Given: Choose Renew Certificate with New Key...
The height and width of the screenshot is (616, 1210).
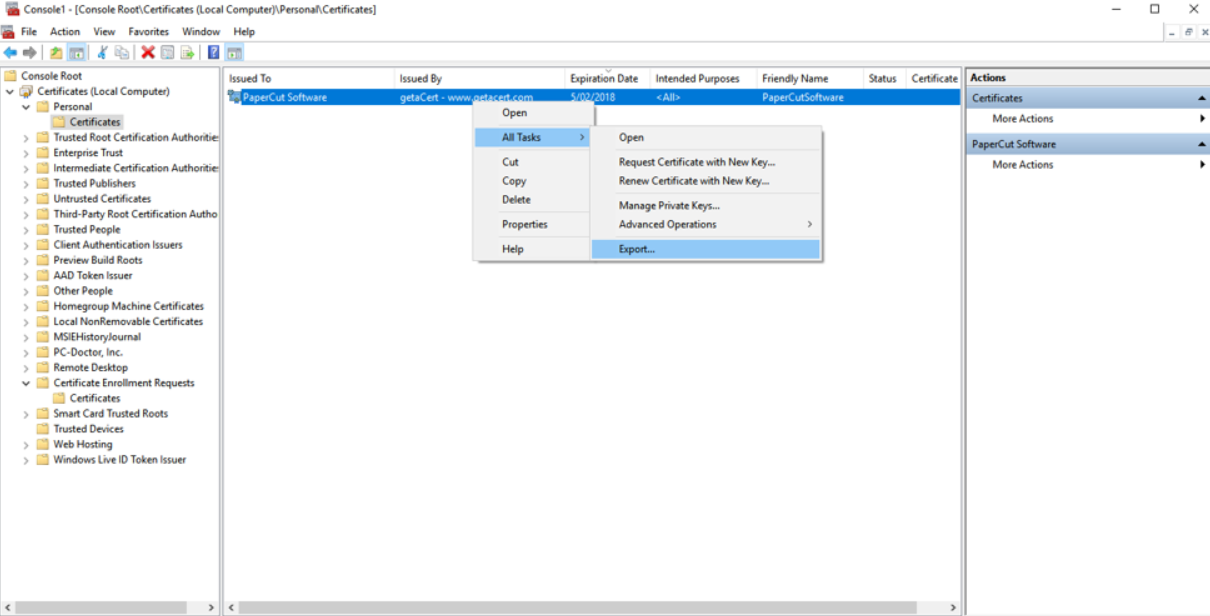Looking at the screenshot, I should [x=705, y=181].
